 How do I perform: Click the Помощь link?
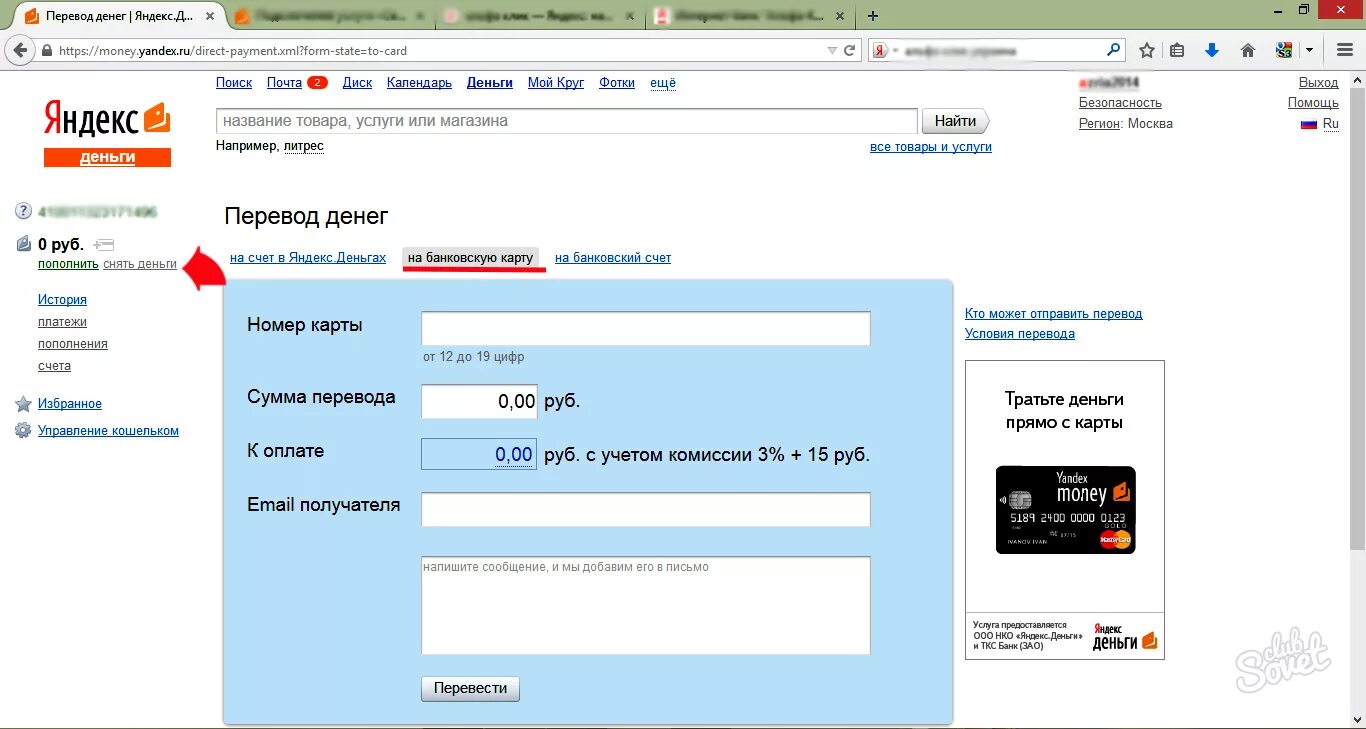(x=1313, y=103)
